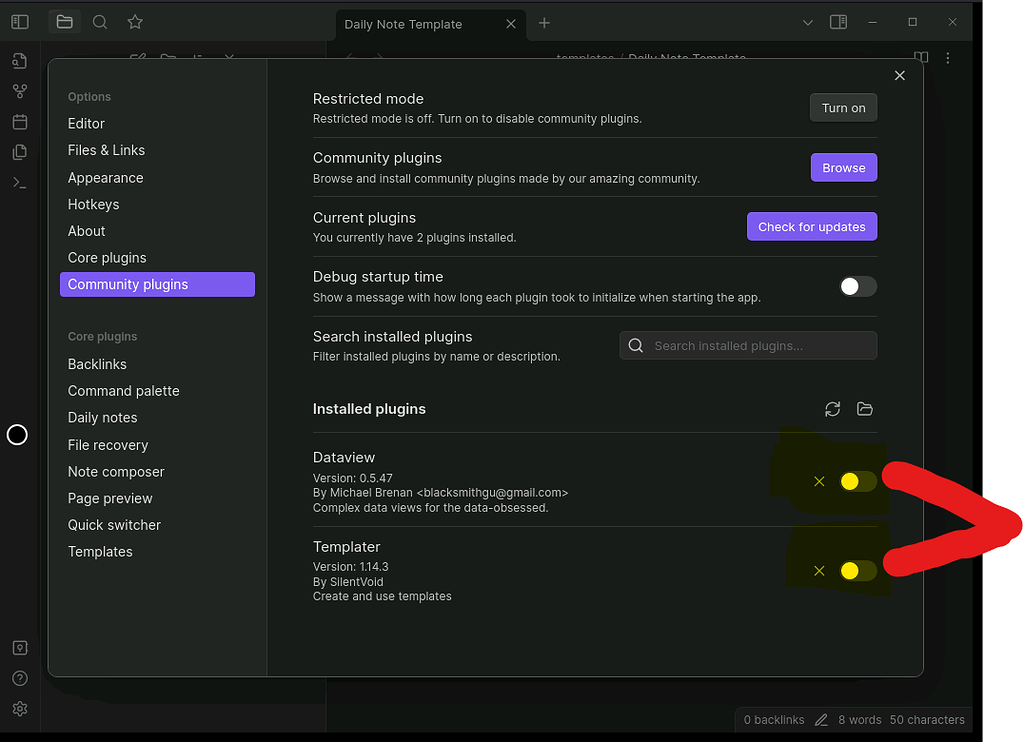Click 8 words in status bar
1024x742 pixels.
point(859,720)
